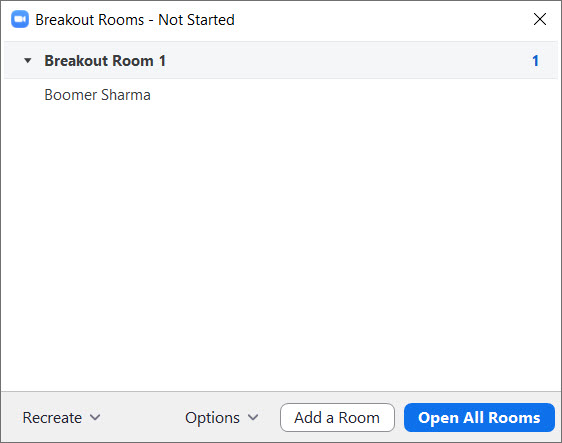This screenshot has height=443, width=562.
Task: Select participant Boomer Sharma
Action: [97, 95]
